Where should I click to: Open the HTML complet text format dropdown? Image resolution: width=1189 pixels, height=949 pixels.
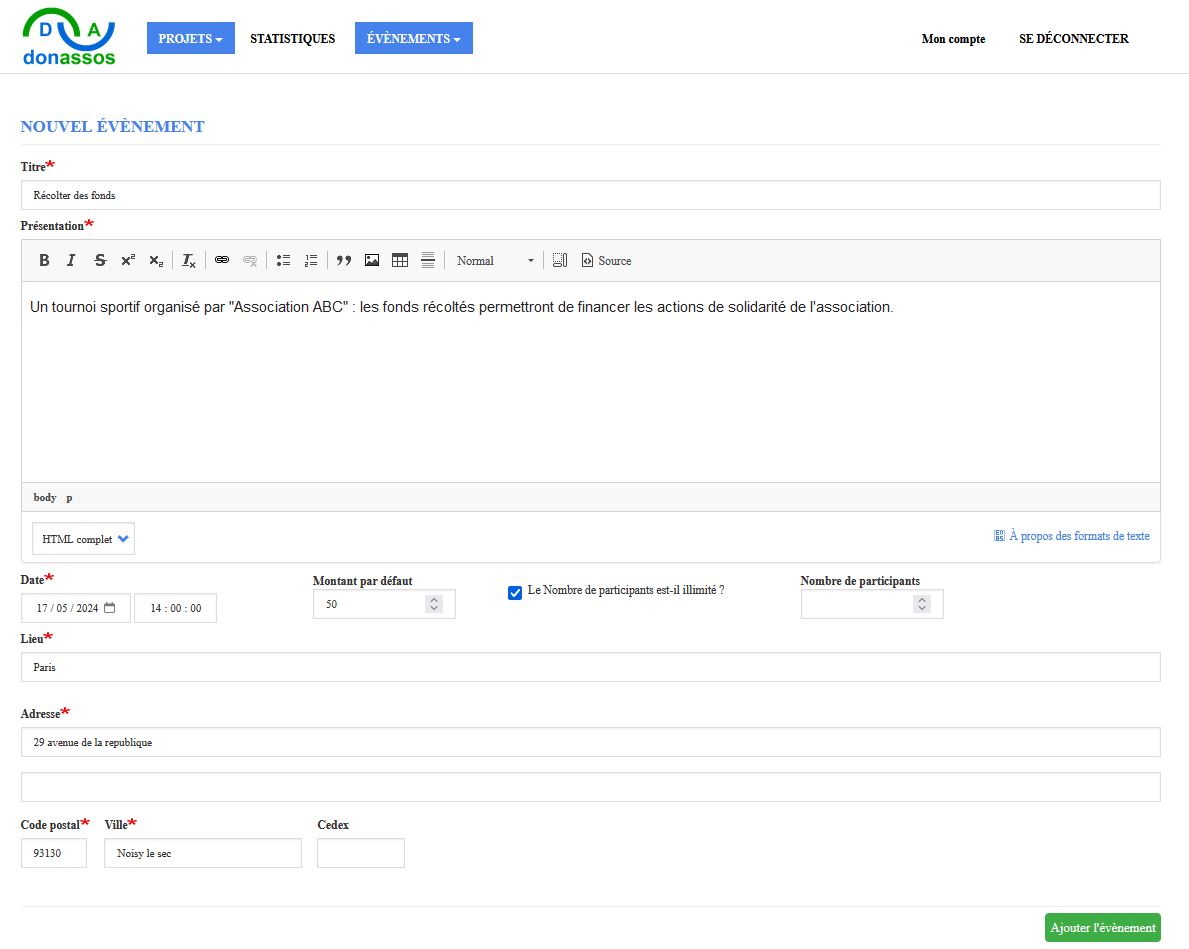coord(84,539)
